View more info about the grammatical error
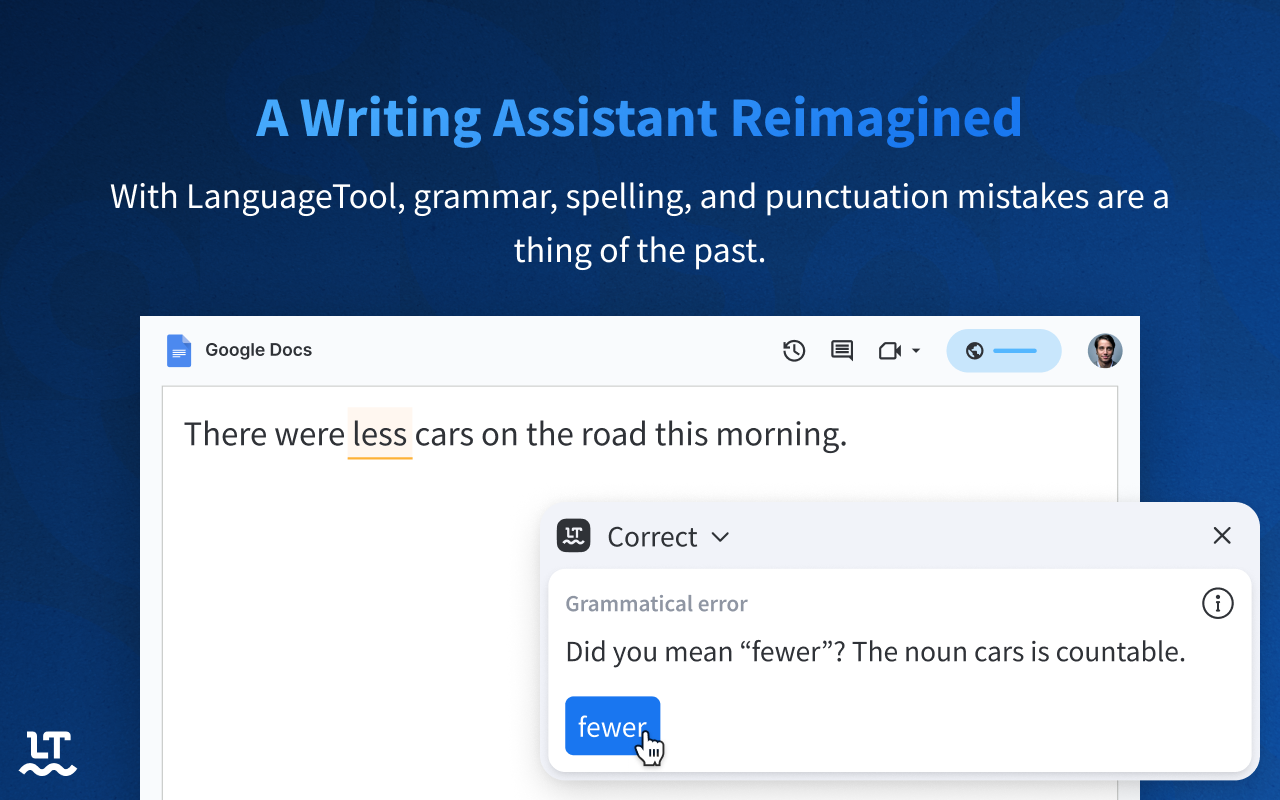The height and width of the screenshot is (800, 1280). pyautogui.click(x=1217, y=603)
